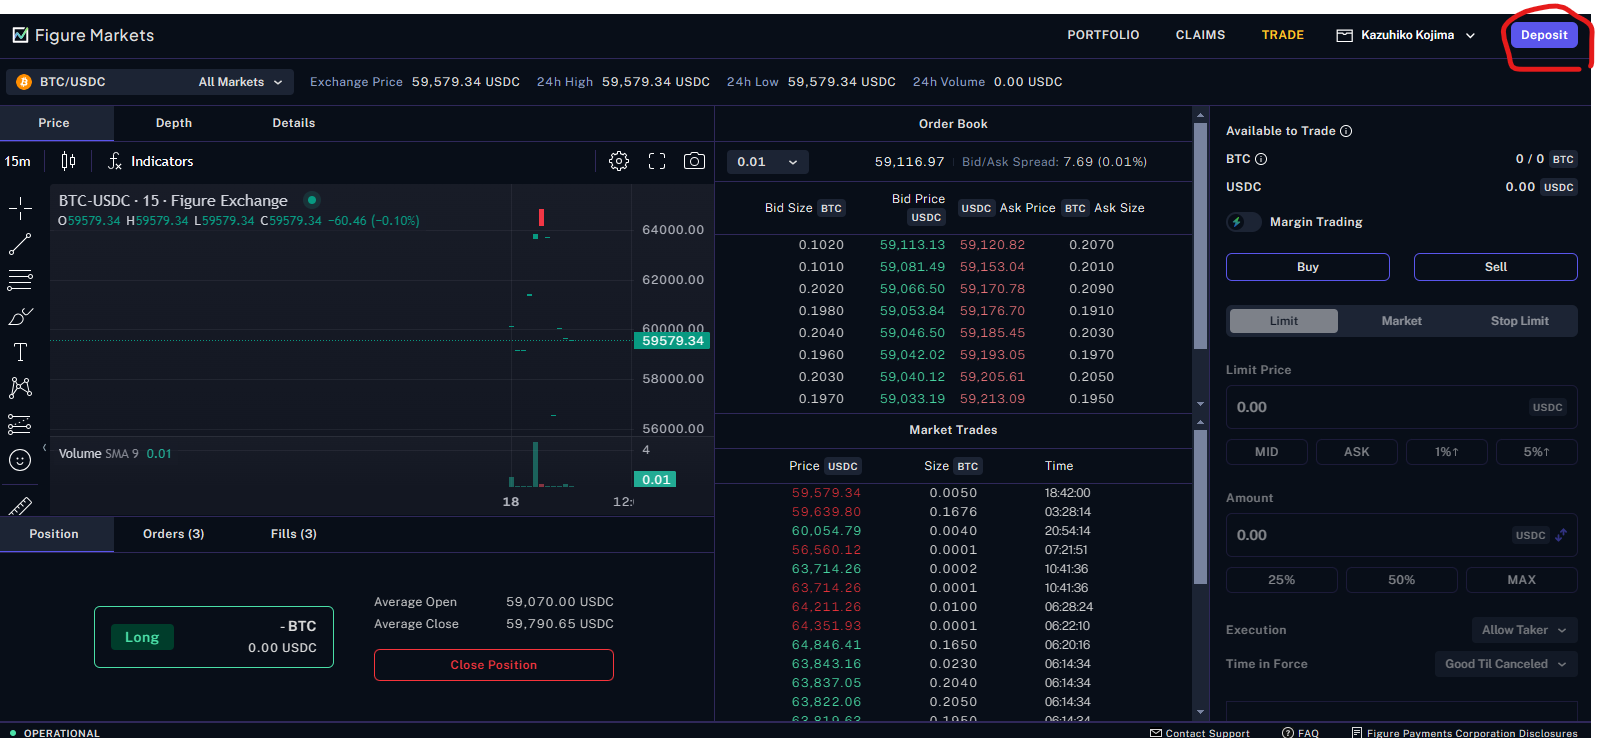Image resolution: width=1597 pixels, height=738 pixels.
Task: Open the Indicators menu
Action: click(151, 161)
